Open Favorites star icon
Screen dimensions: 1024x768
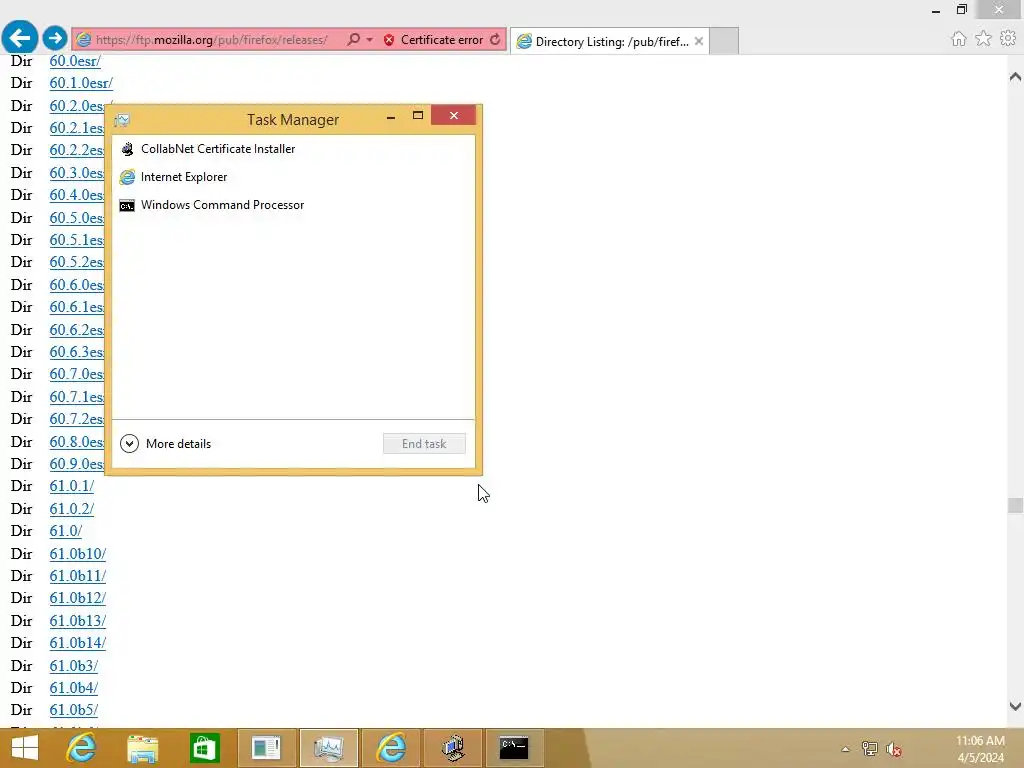[x=983, y=39]
